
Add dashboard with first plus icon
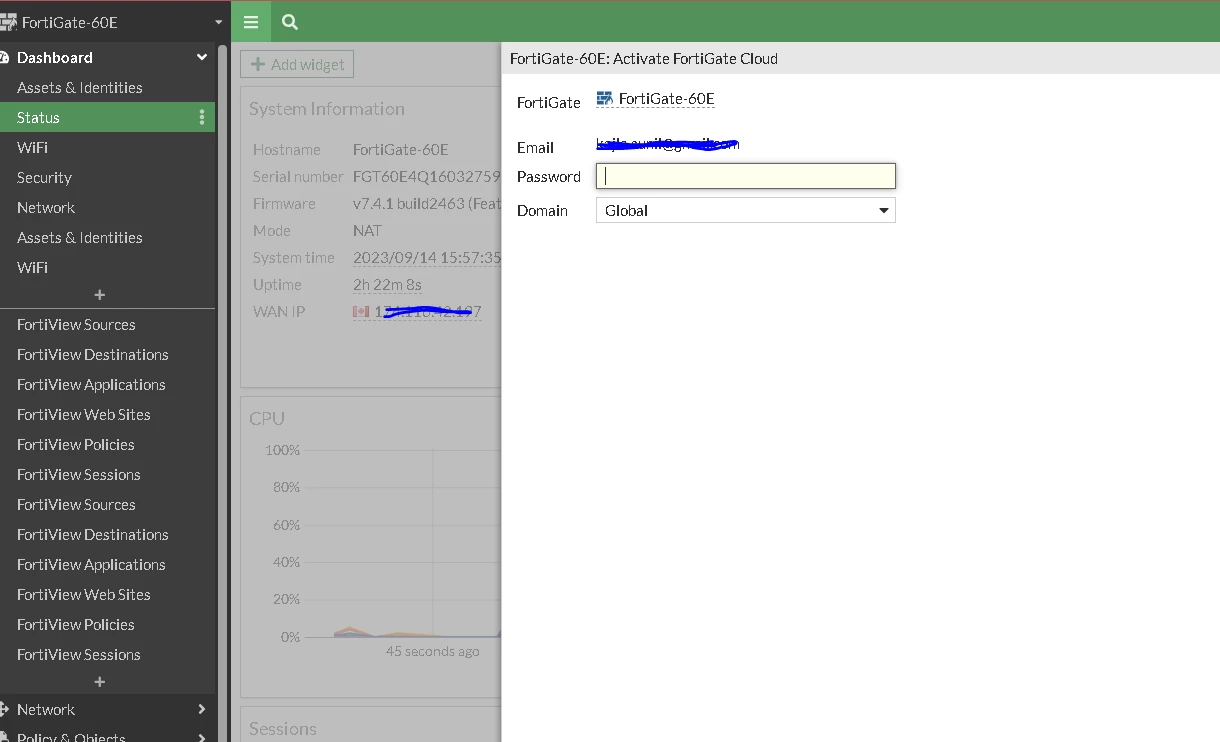(x=99, y=295)
